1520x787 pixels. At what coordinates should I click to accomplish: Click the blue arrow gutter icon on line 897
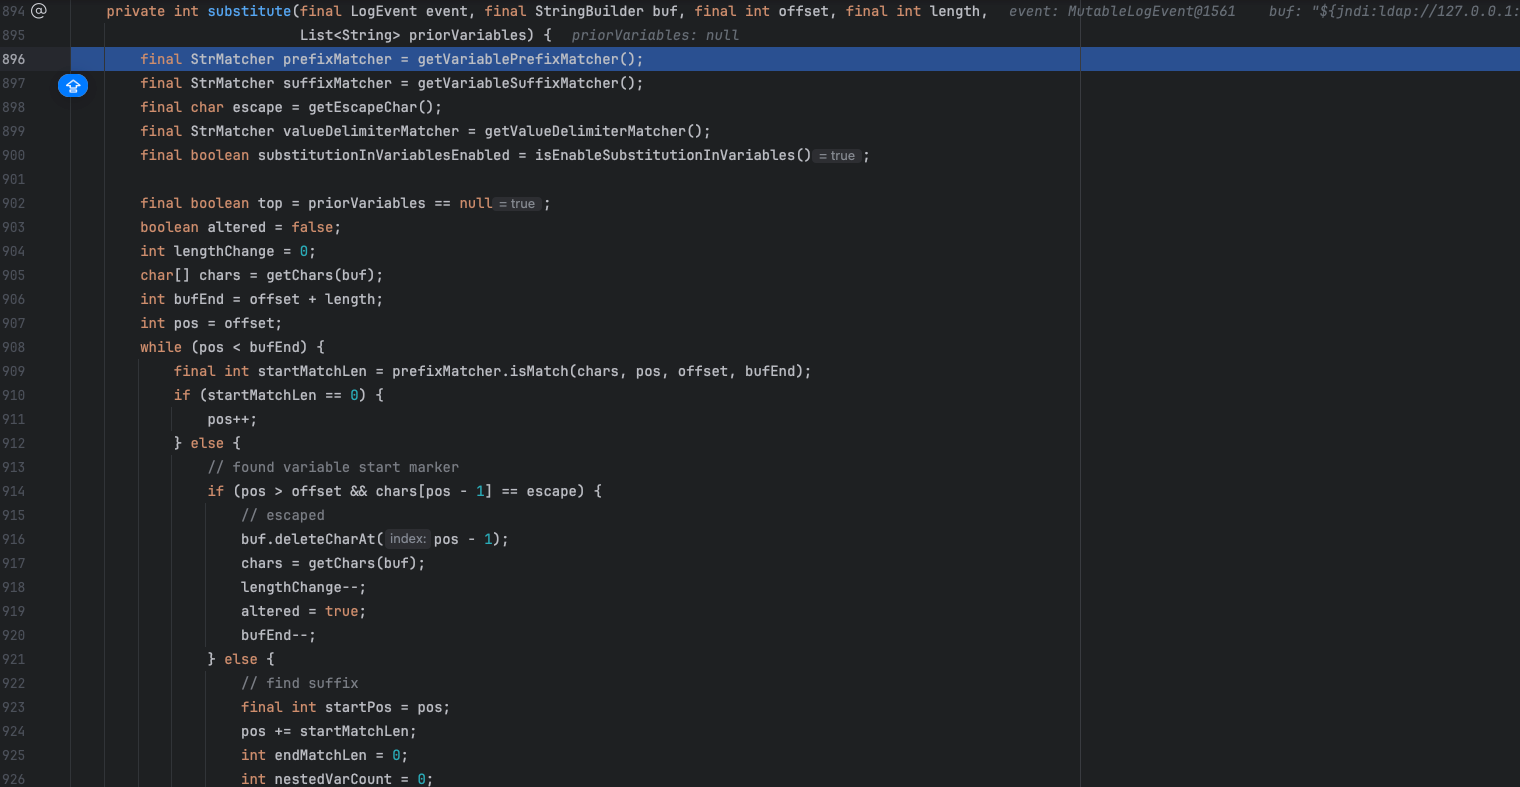pos(73,86)
